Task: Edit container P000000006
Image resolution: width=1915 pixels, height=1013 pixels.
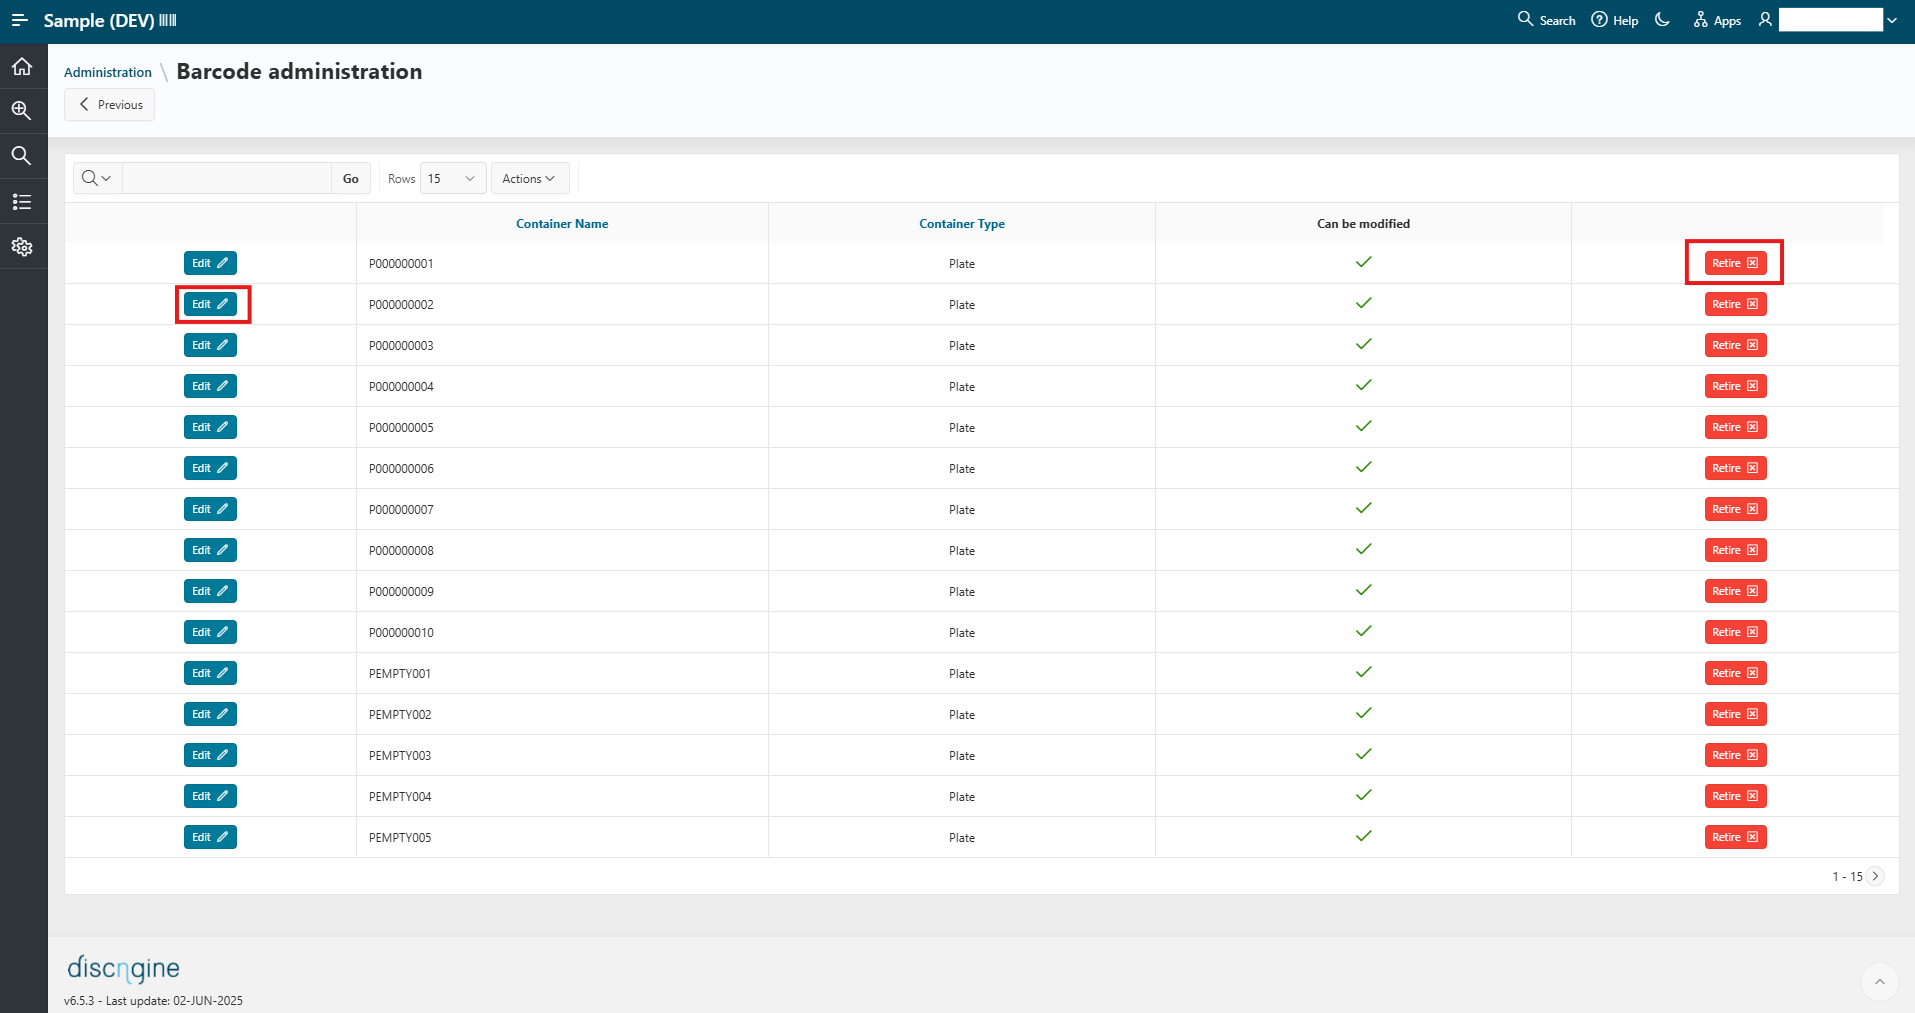Action: pos(210,468)
